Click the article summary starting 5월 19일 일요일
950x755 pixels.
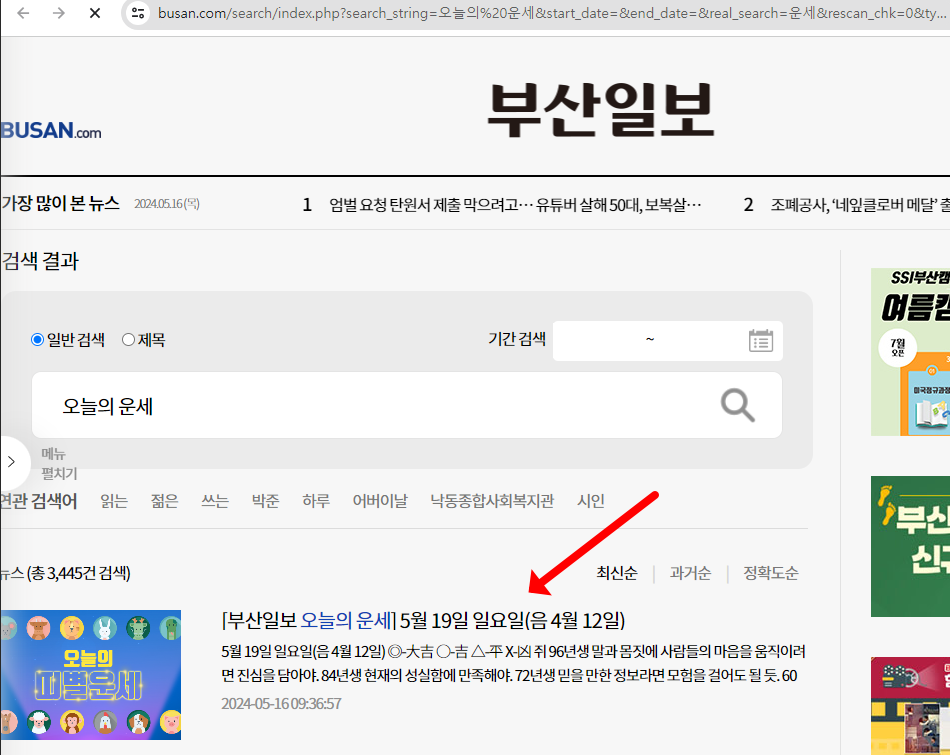pyautogui.click(x=513, y=664)
